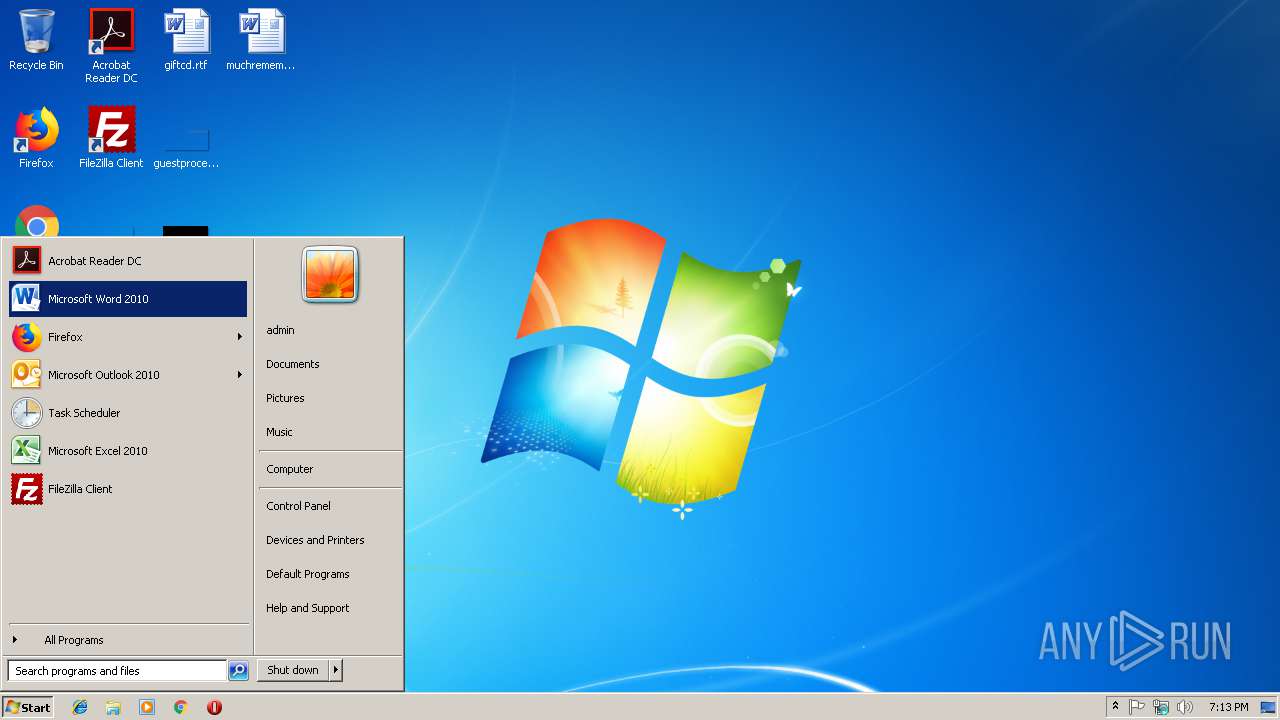Click the search magnifier button
Screen dimensions: 1280x720
(x=238, y=671)
